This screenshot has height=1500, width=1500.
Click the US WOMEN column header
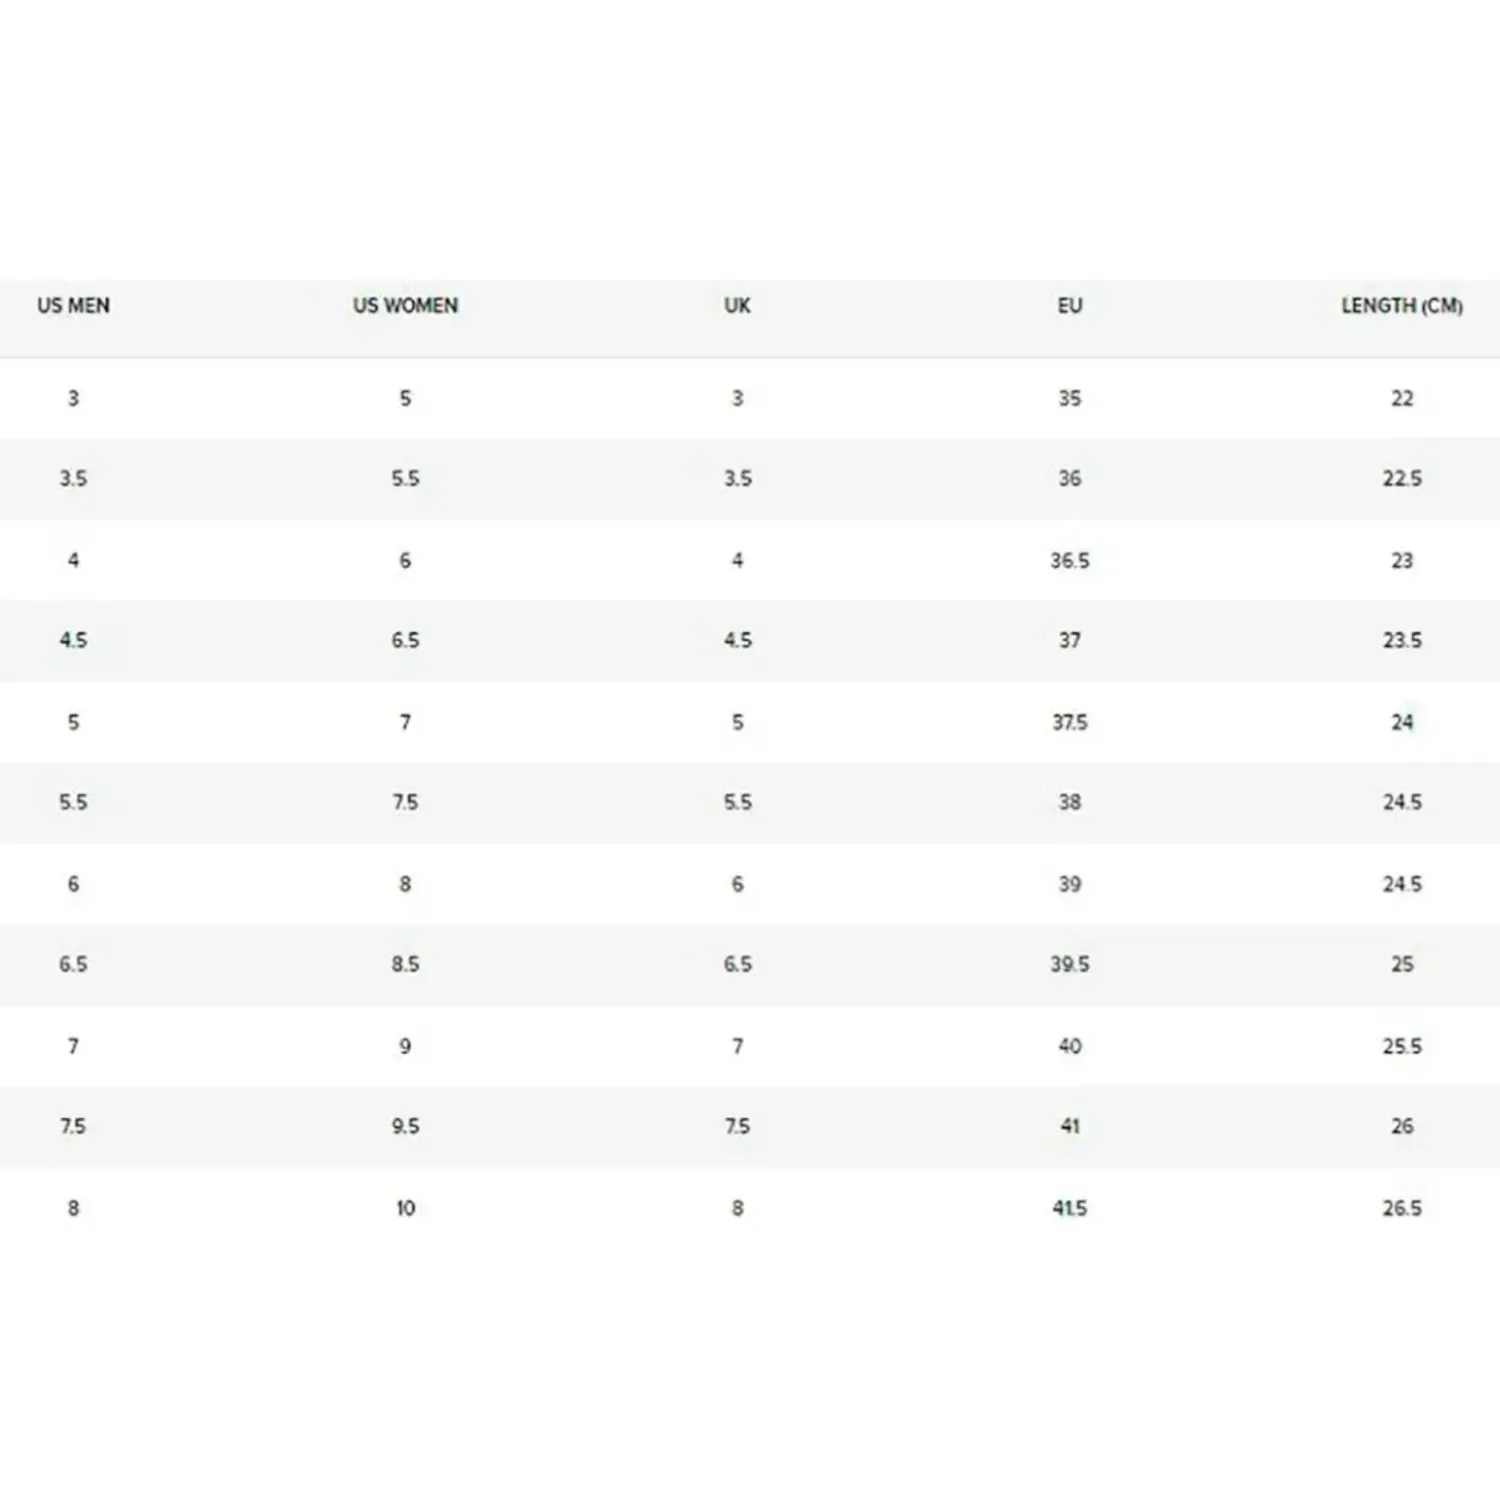coord(405,306)
